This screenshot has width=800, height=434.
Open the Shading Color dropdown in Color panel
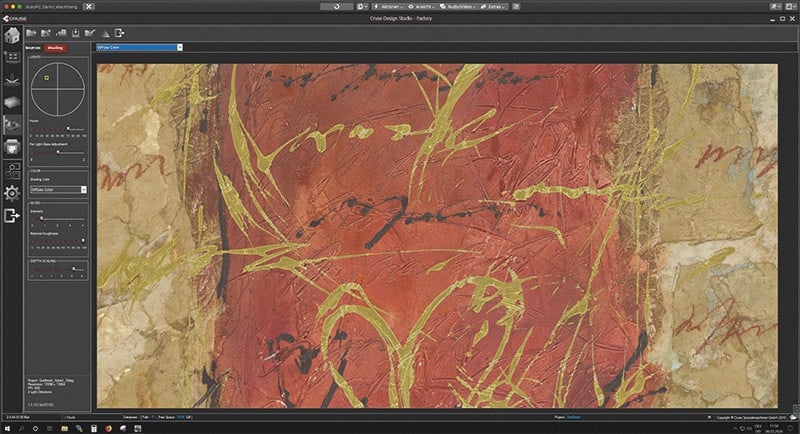coord(58,190)
